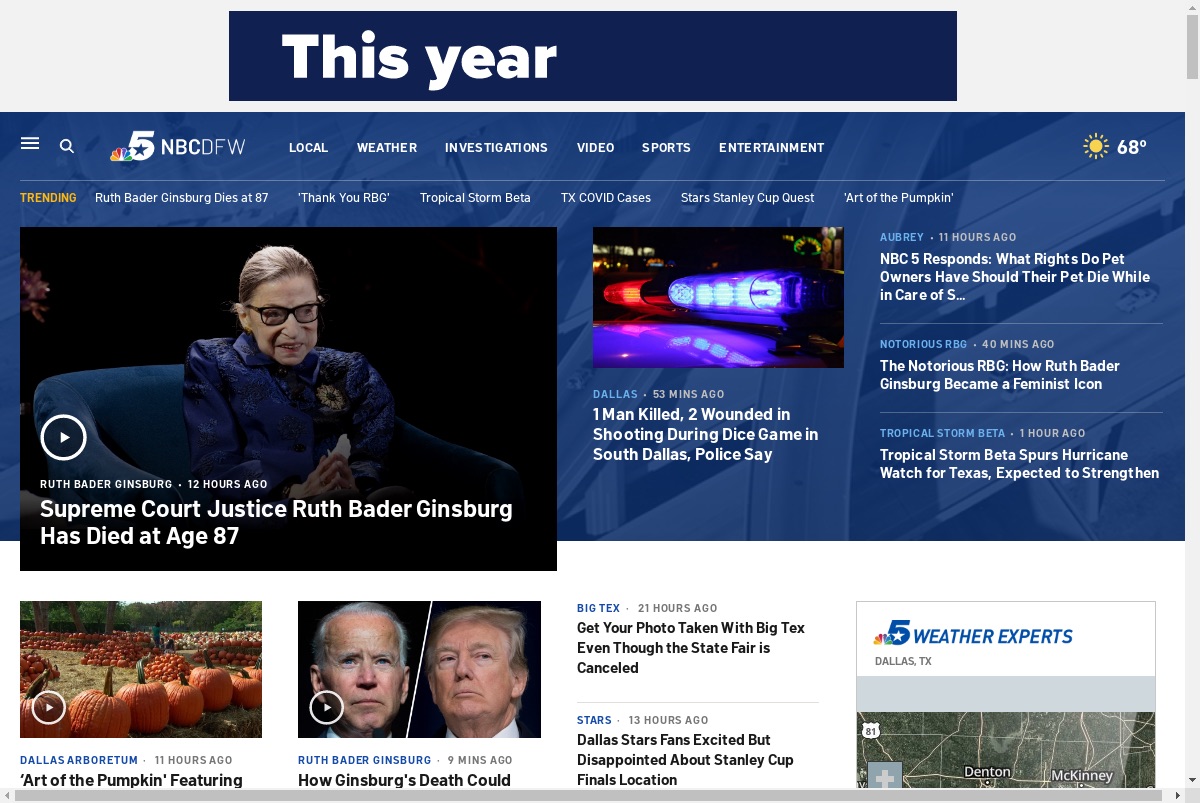Open trending TX COVID Cases link
This screenshot has width=1200, height=803.
pyautogui.click(x=606, y=197)
